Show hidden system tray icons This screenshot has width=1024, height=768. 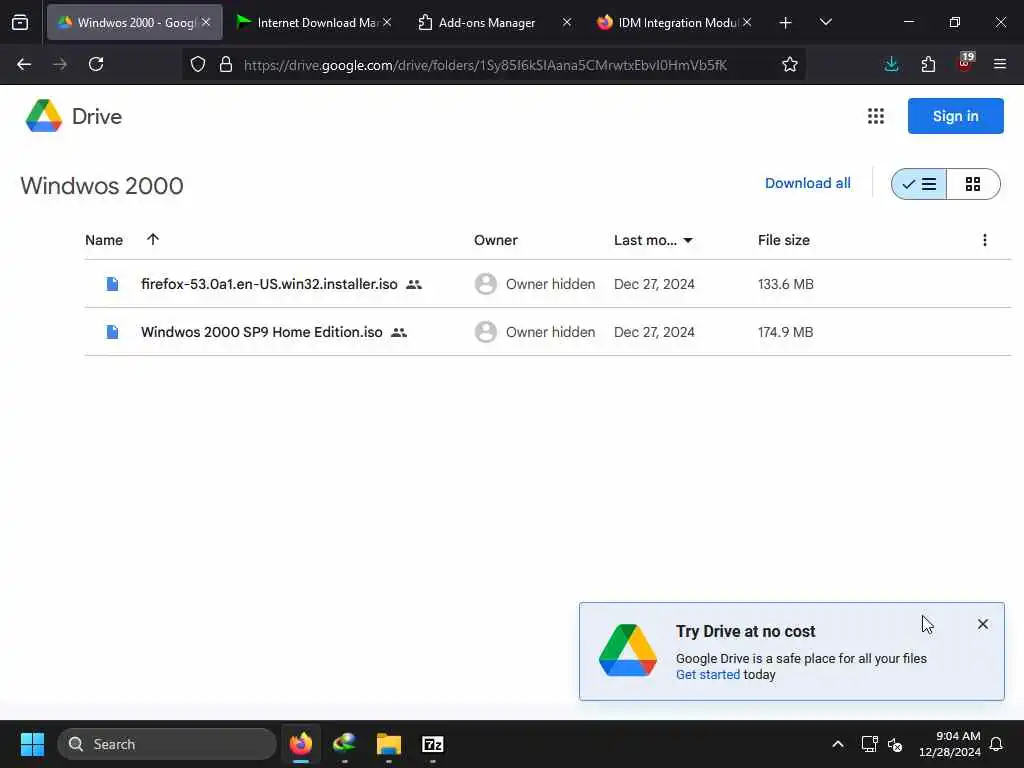tap(837, 744)
